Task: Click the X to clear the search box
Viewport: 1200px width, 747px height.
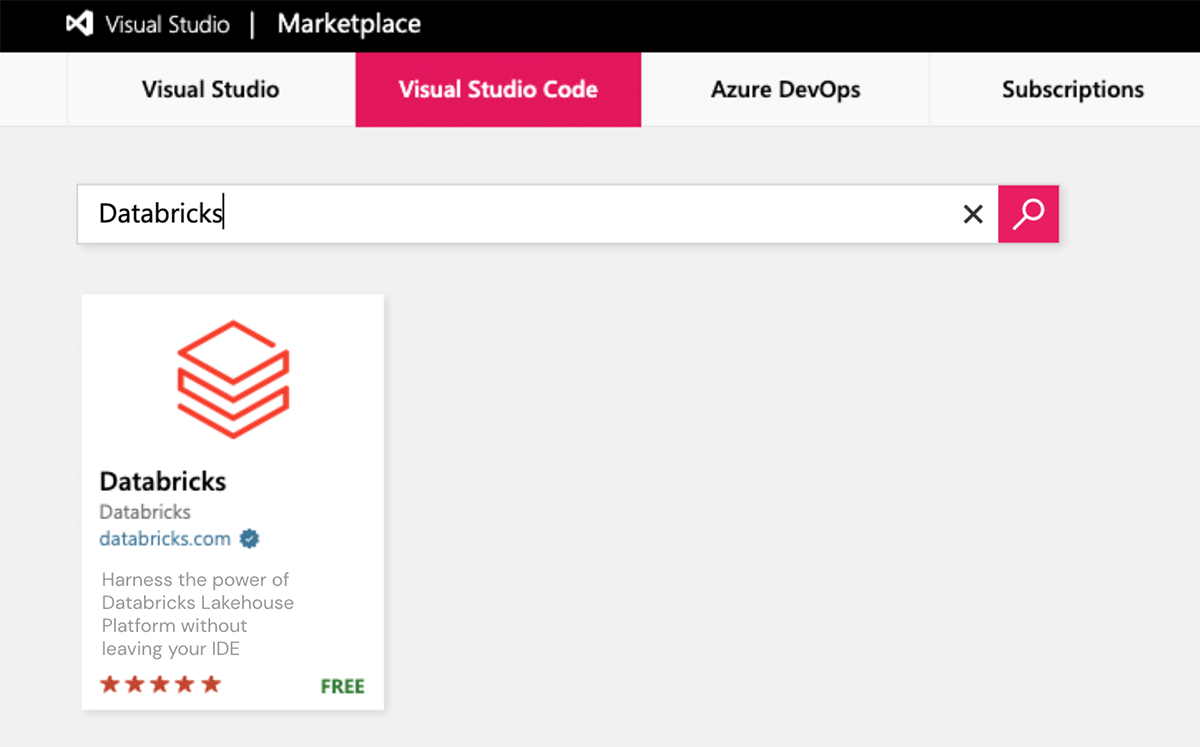Action: (972, 213)
